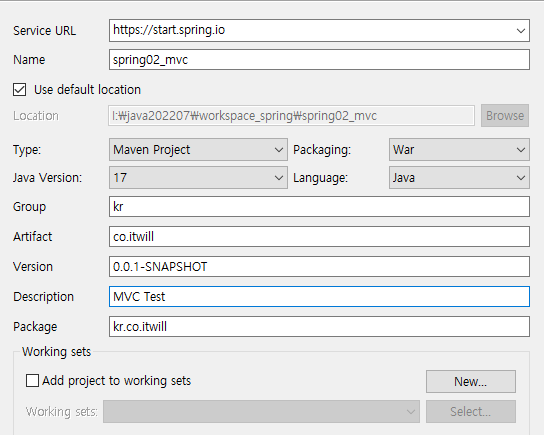
Task: Click the Artifact field containing co.itwill
Action: coord(319,237)
